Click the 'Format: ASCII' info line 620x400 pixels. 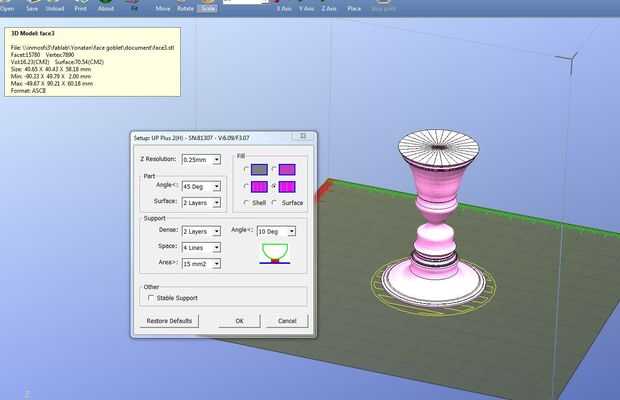[28, 91]
